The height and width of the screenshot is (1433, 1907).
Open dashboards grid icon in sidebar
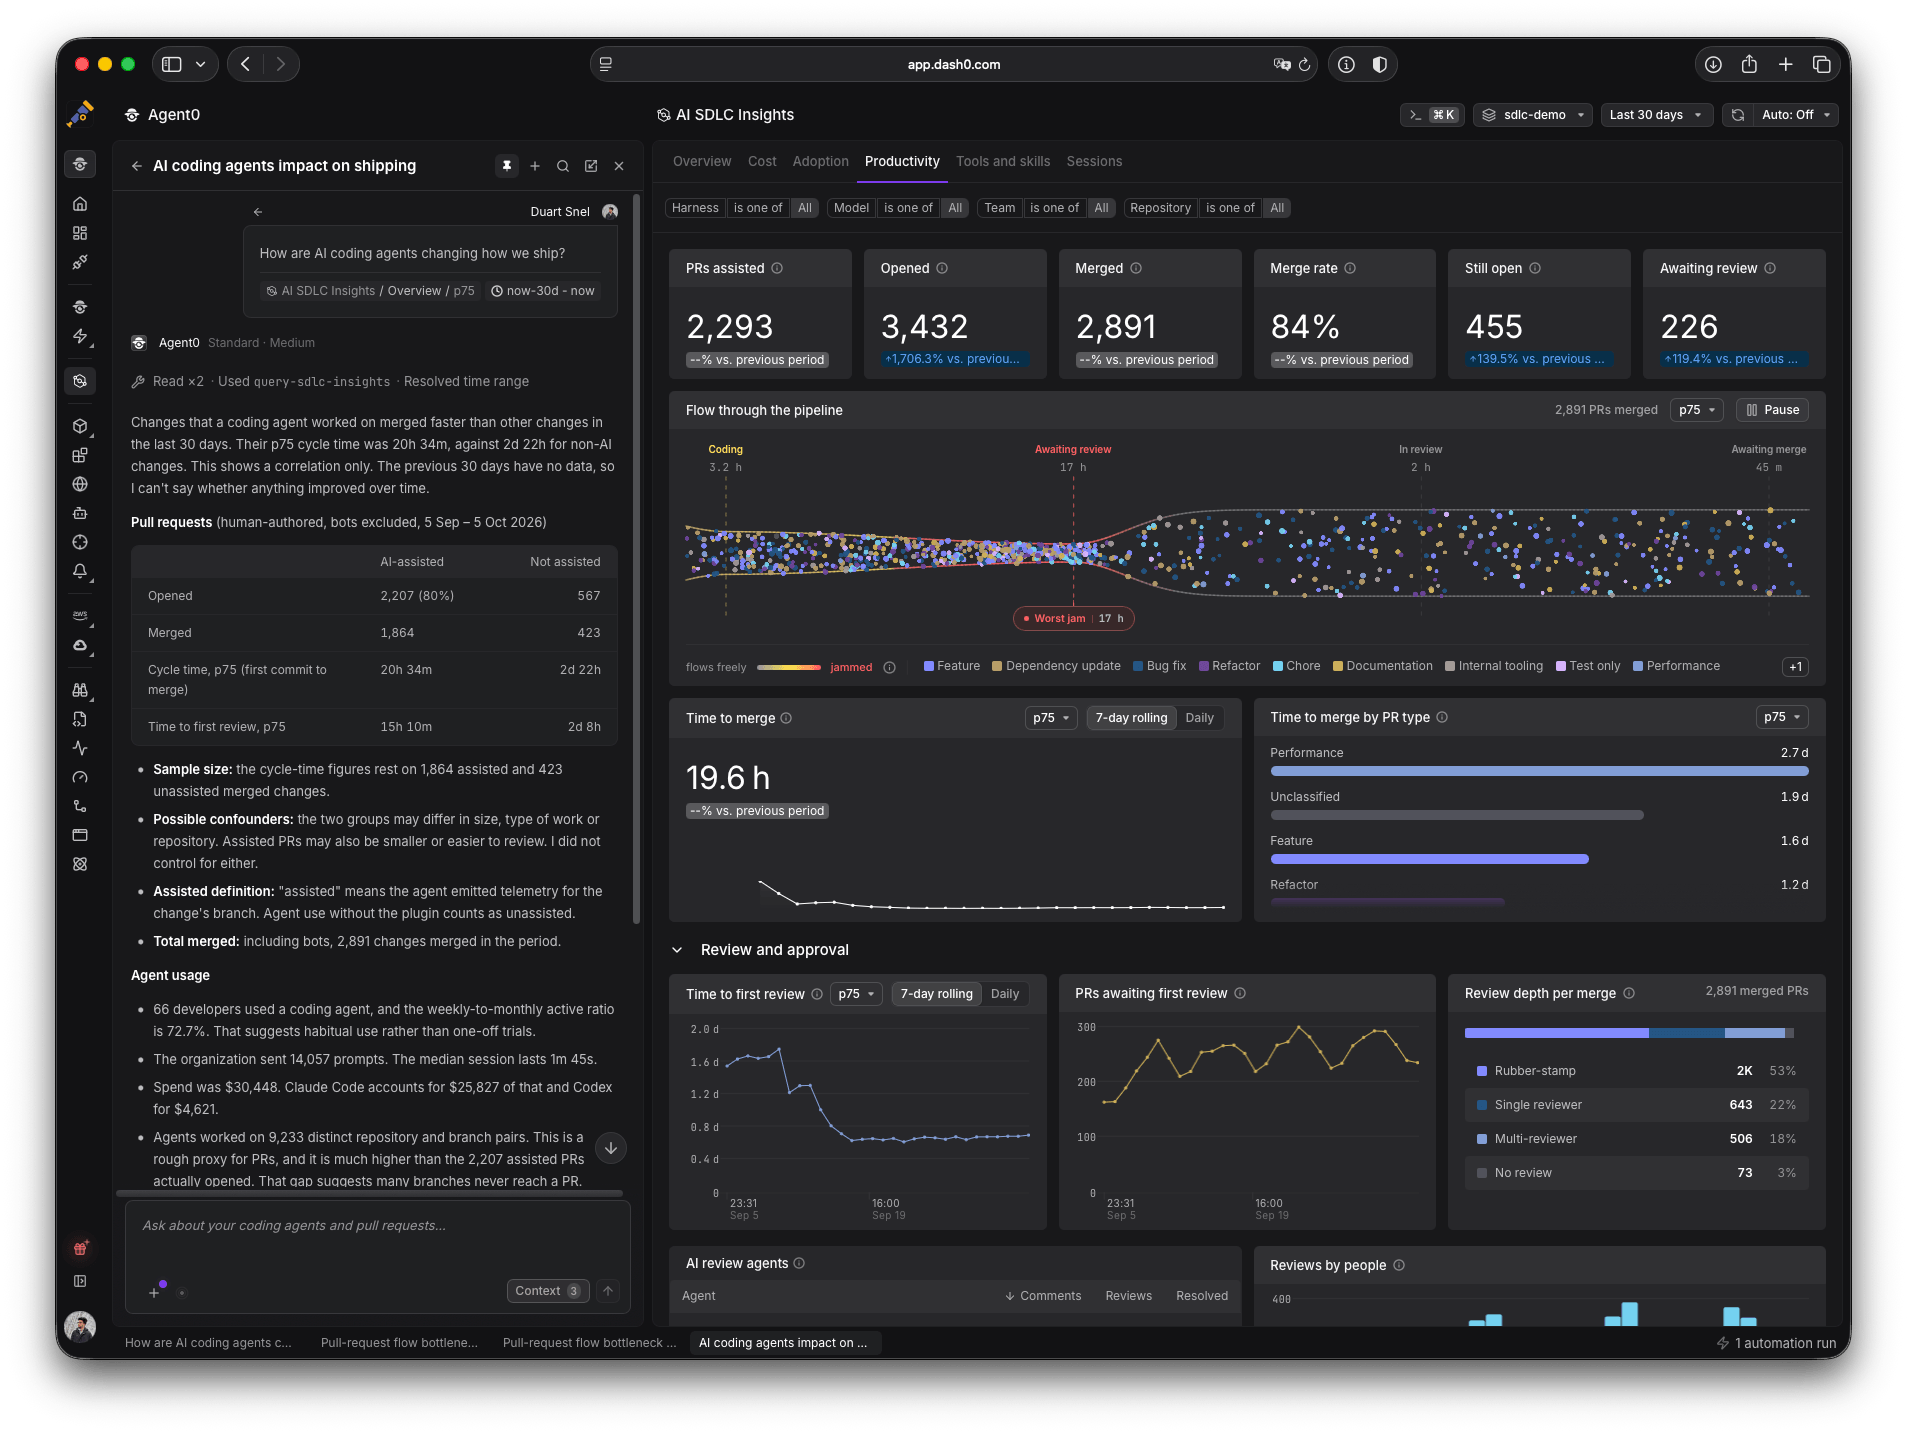point(80,233)
